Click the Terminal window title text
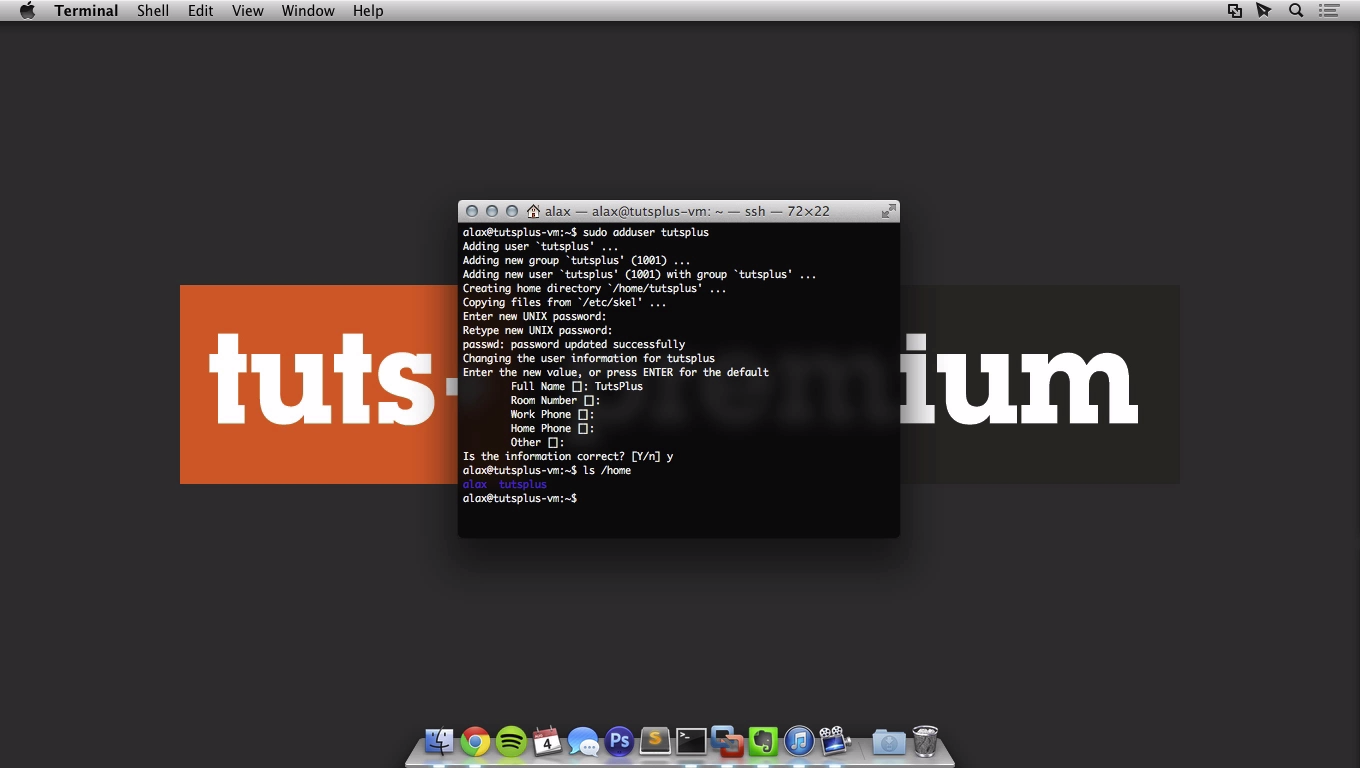 (687, 211)
